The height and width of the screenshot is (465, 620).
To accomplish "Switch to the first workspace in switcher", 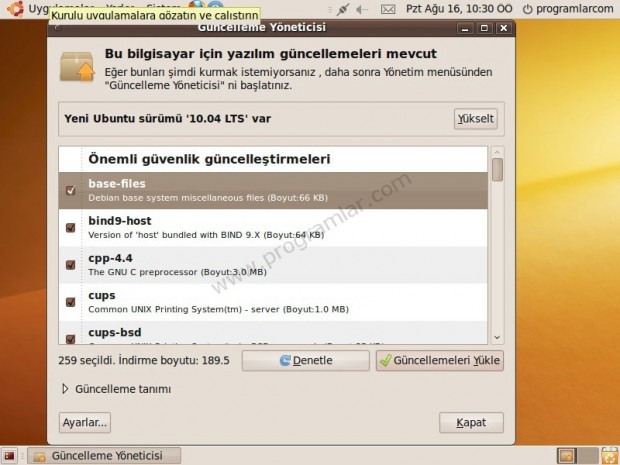I will click(566, 456).
